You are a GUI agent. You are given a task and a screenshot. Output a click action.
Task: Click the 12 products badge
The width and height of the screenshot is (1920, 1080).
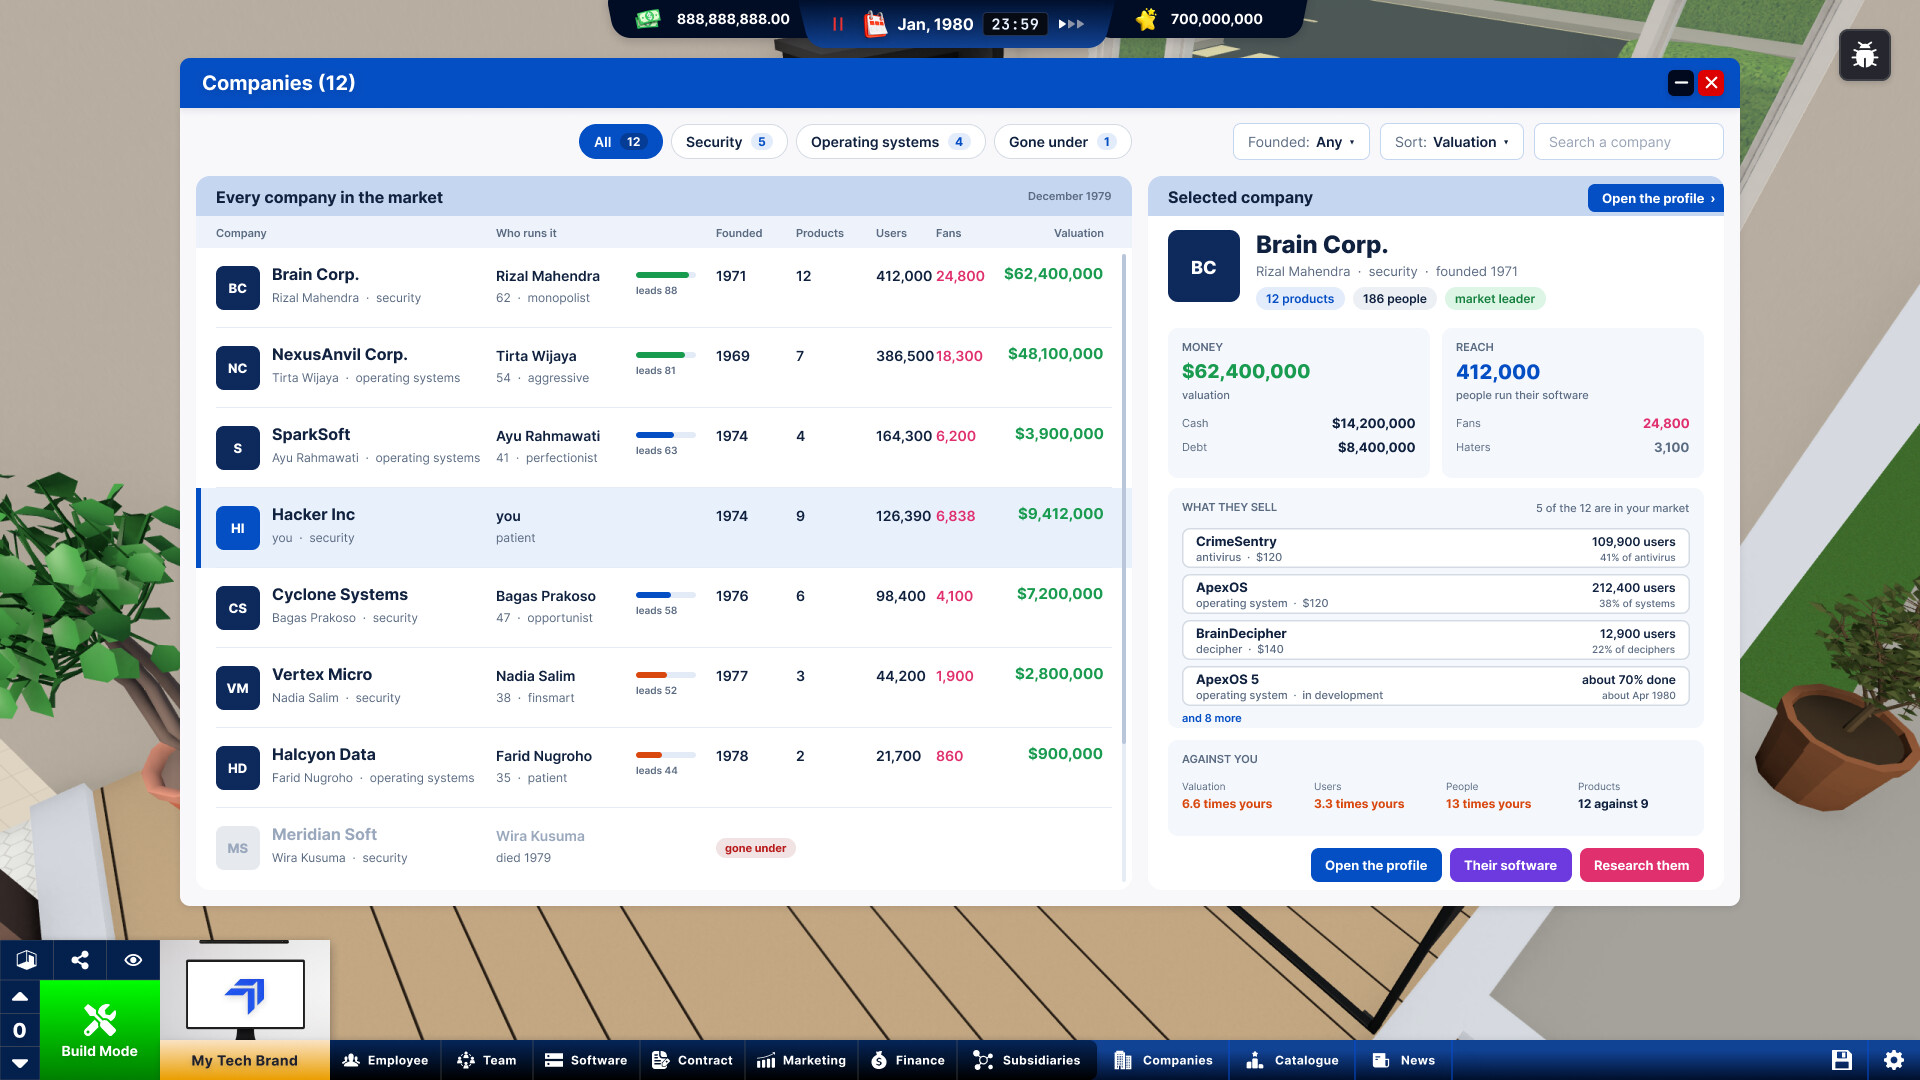pyautogui.click(x=1299, y=298)
